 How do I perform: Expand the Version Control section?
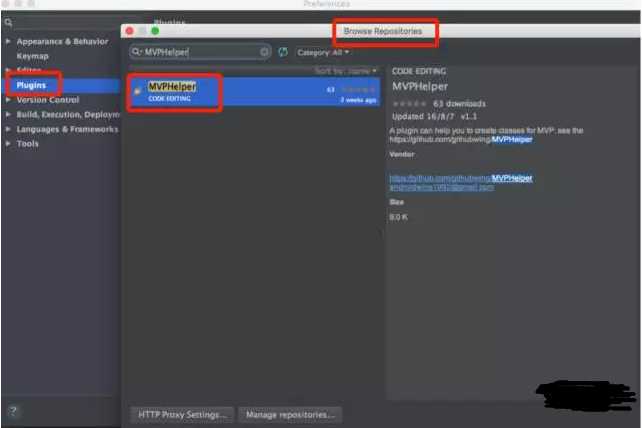click(x=8, y=100)
